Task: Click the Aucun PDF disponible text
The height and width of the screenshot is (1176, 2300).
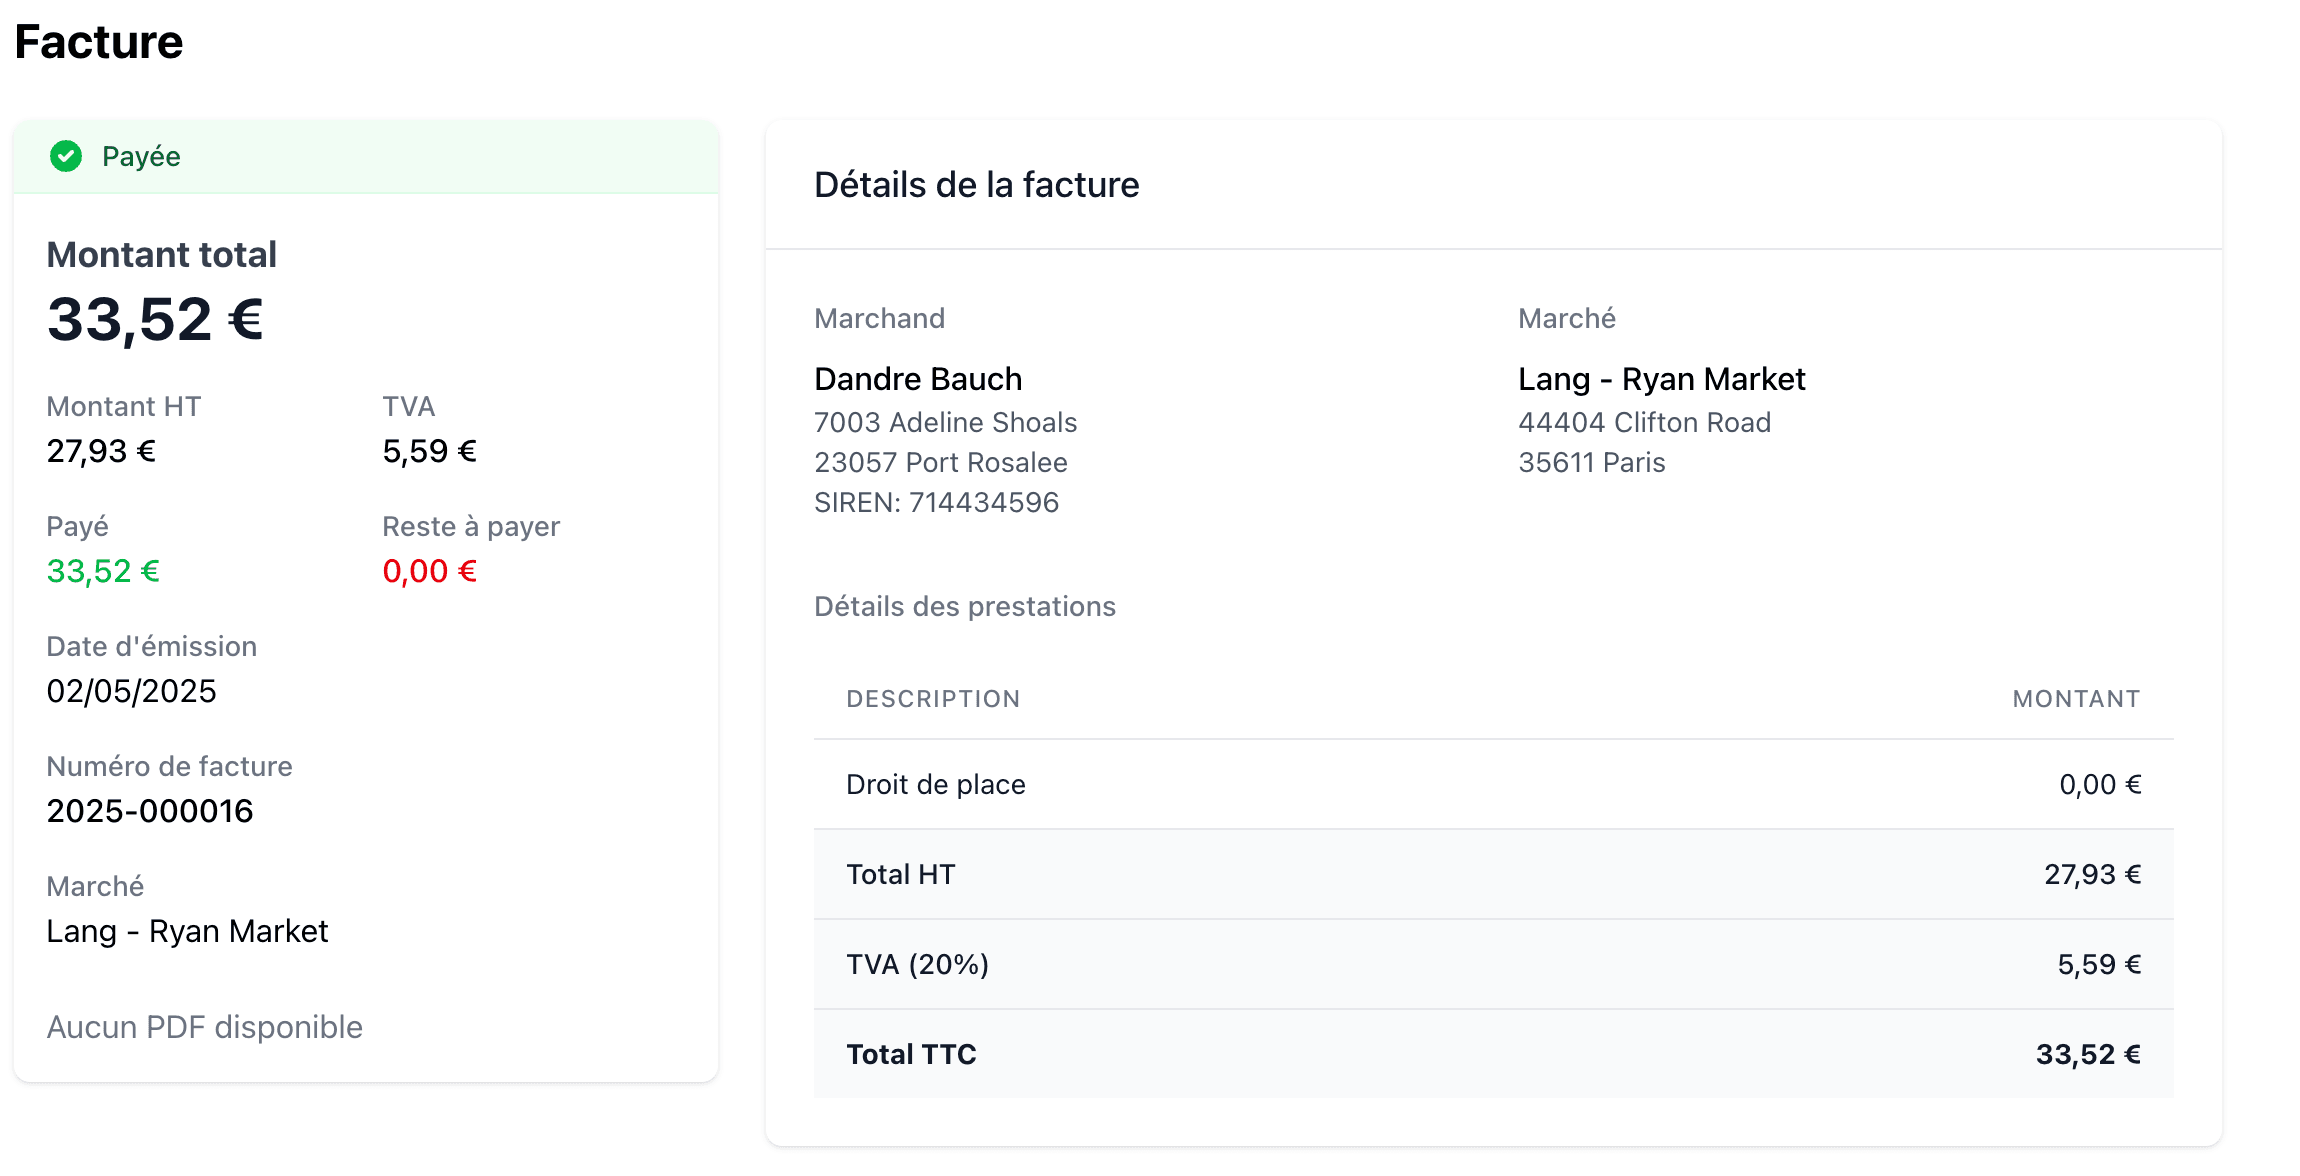Action: click(204, 1026)
